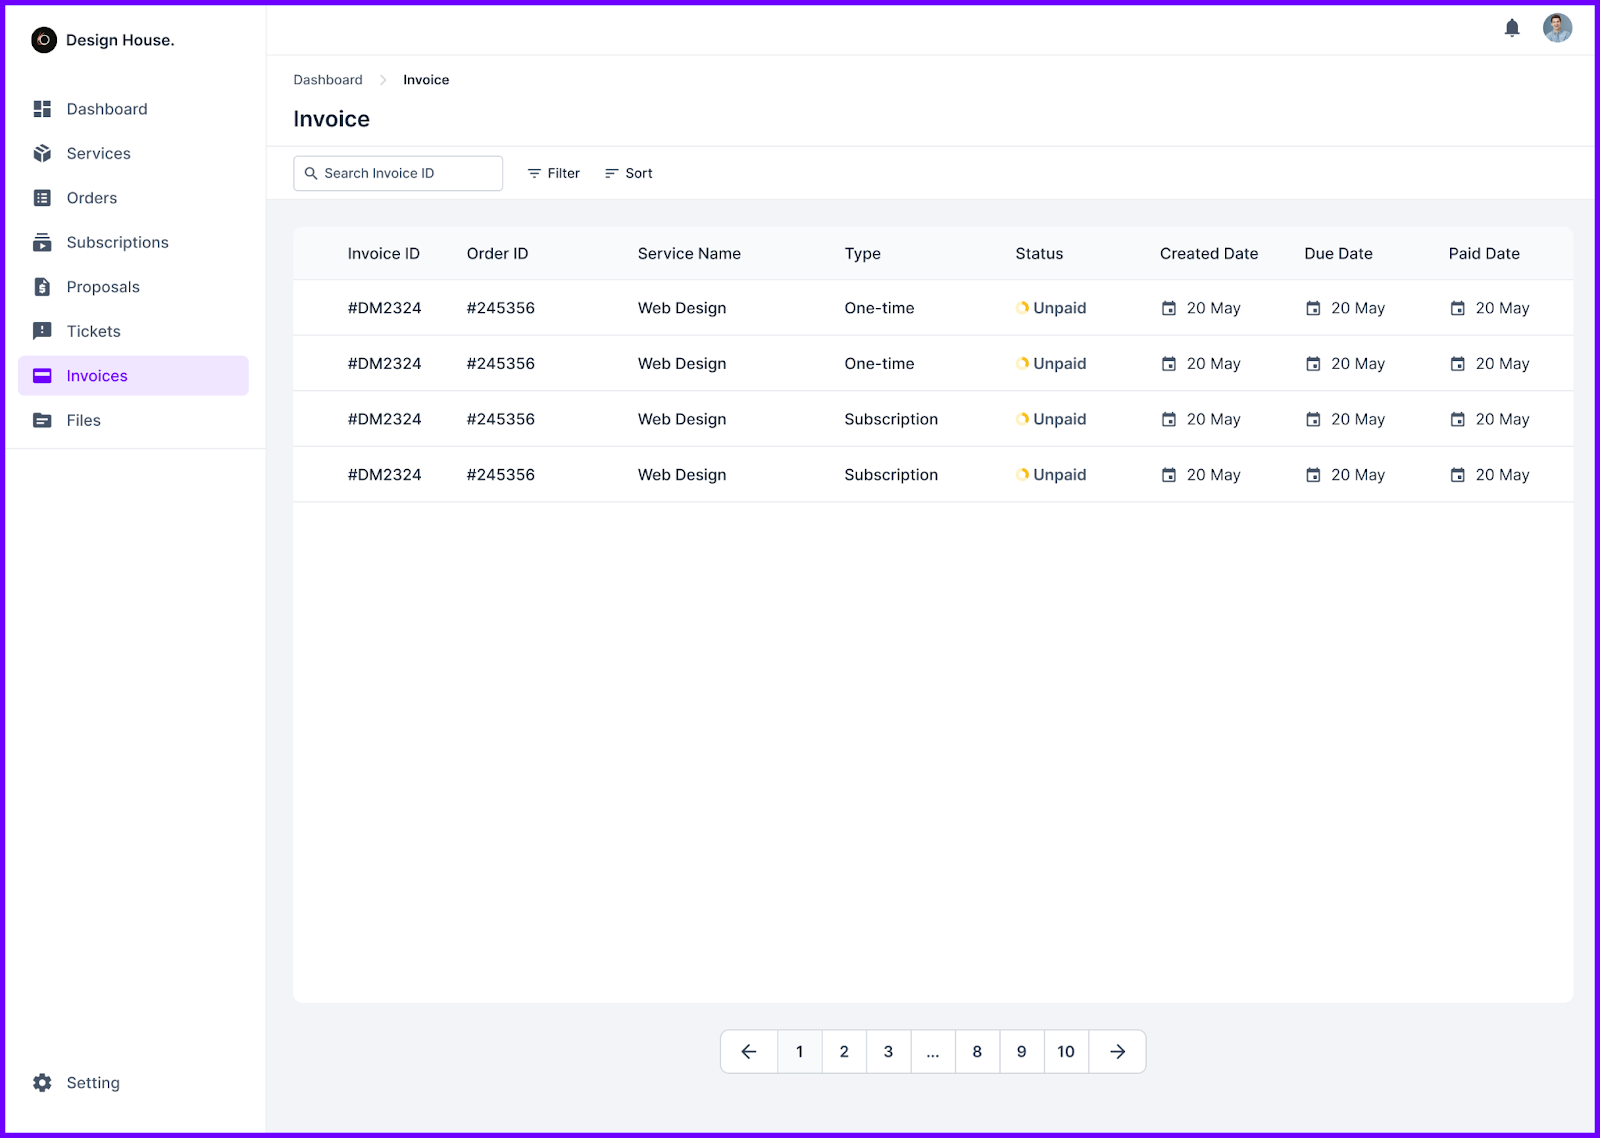The width and height of the screenshot is (1600, 1138).
Task: Navigate to Dashboard via the breadcrumb
Action: point(327,79)
